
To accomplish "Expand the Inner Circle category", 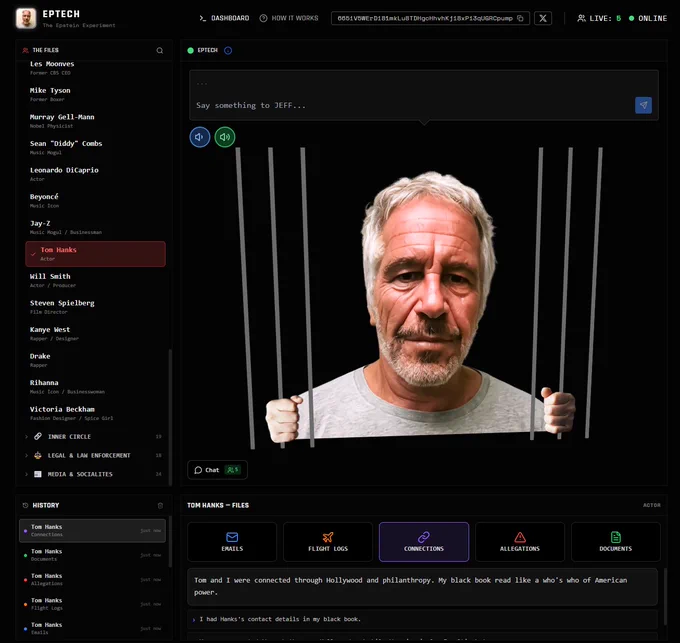I will coord(93,437).
